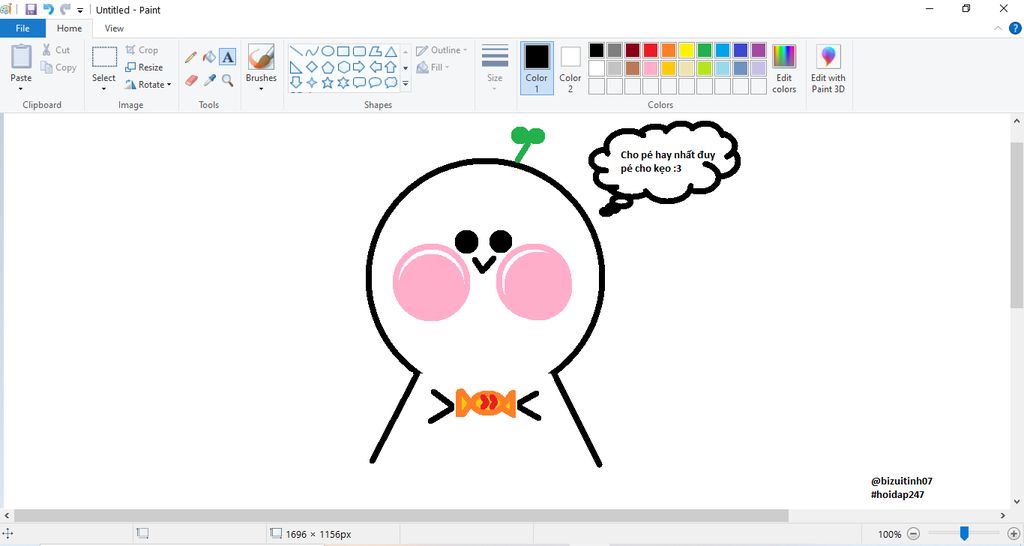Choose the Down arrow shape
The image size is (1024, 546).
(x=296, y=82)
